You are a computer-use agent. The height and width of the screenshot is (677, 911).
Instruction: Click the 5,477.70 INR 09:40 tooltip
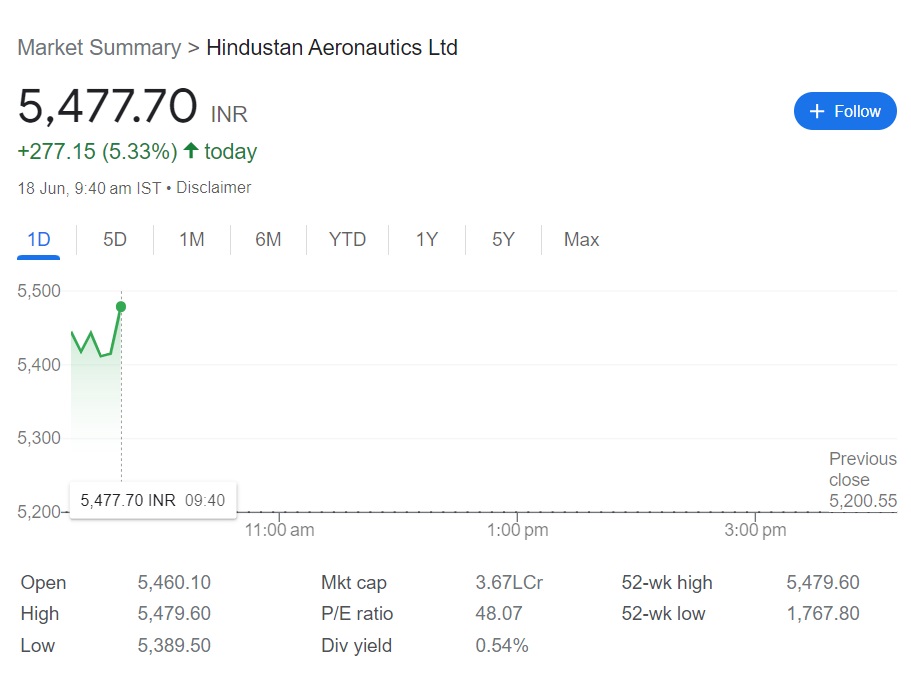[x=152, y=500]
